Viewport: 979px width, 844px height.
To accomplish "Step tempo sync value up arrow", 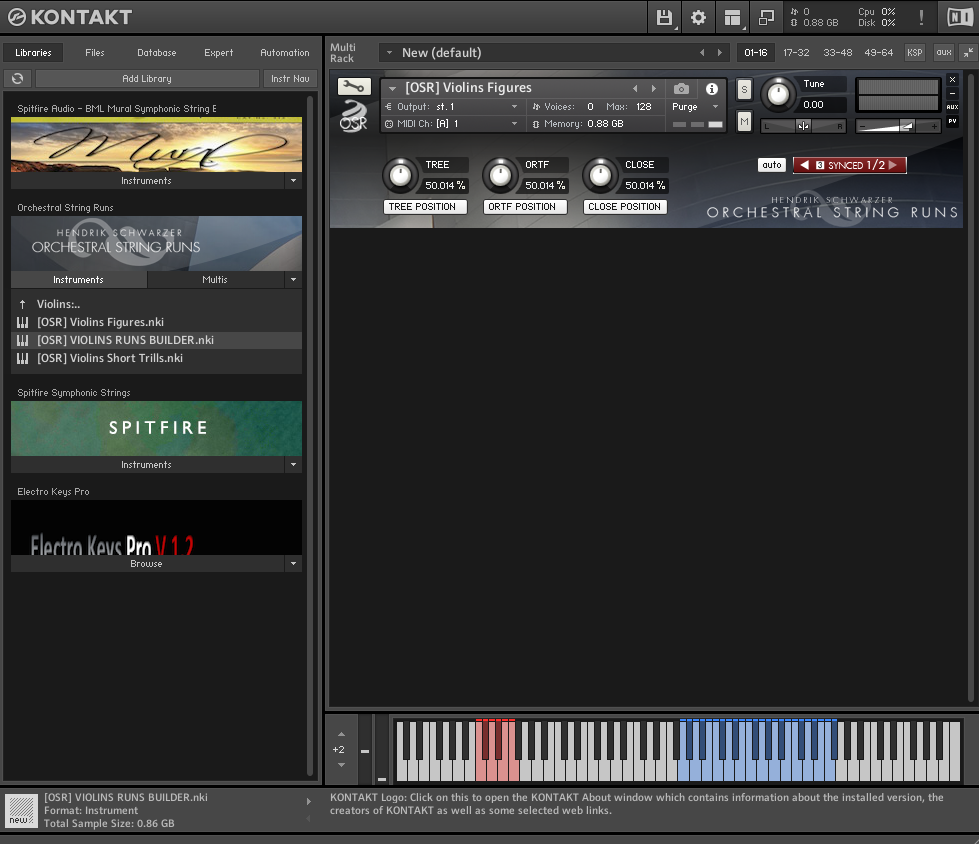I will click(x=893, y=165).
